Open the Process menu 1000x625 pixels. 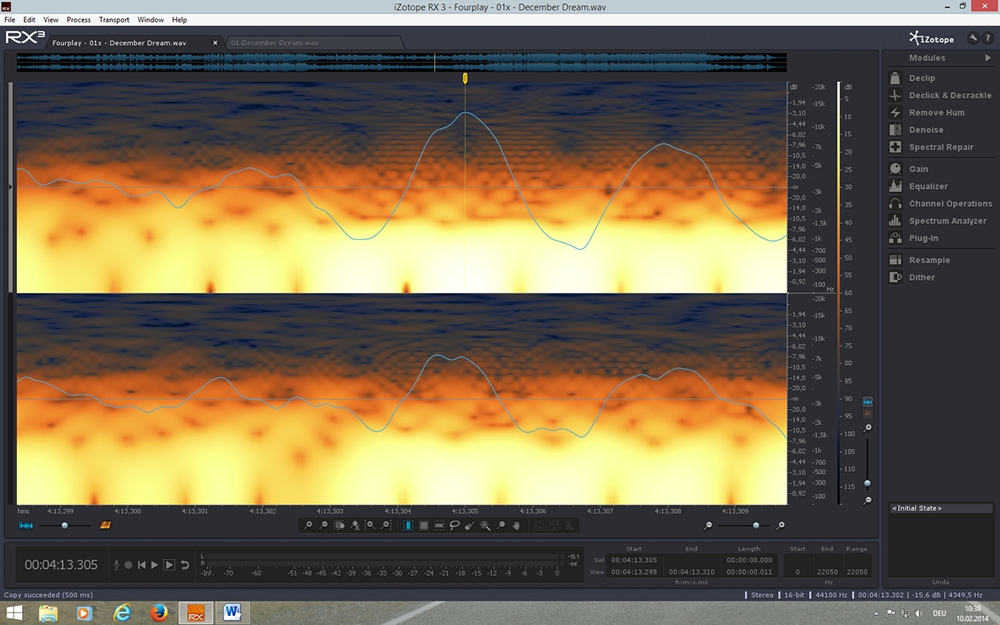(x=78, y=20)
